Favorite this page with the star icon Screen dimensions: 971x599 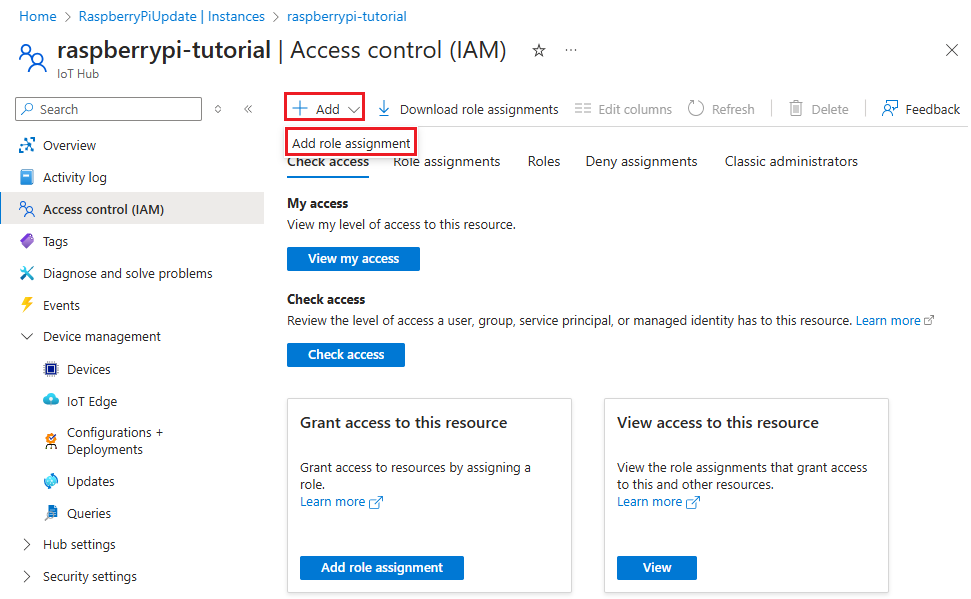(x=539, y=51)
